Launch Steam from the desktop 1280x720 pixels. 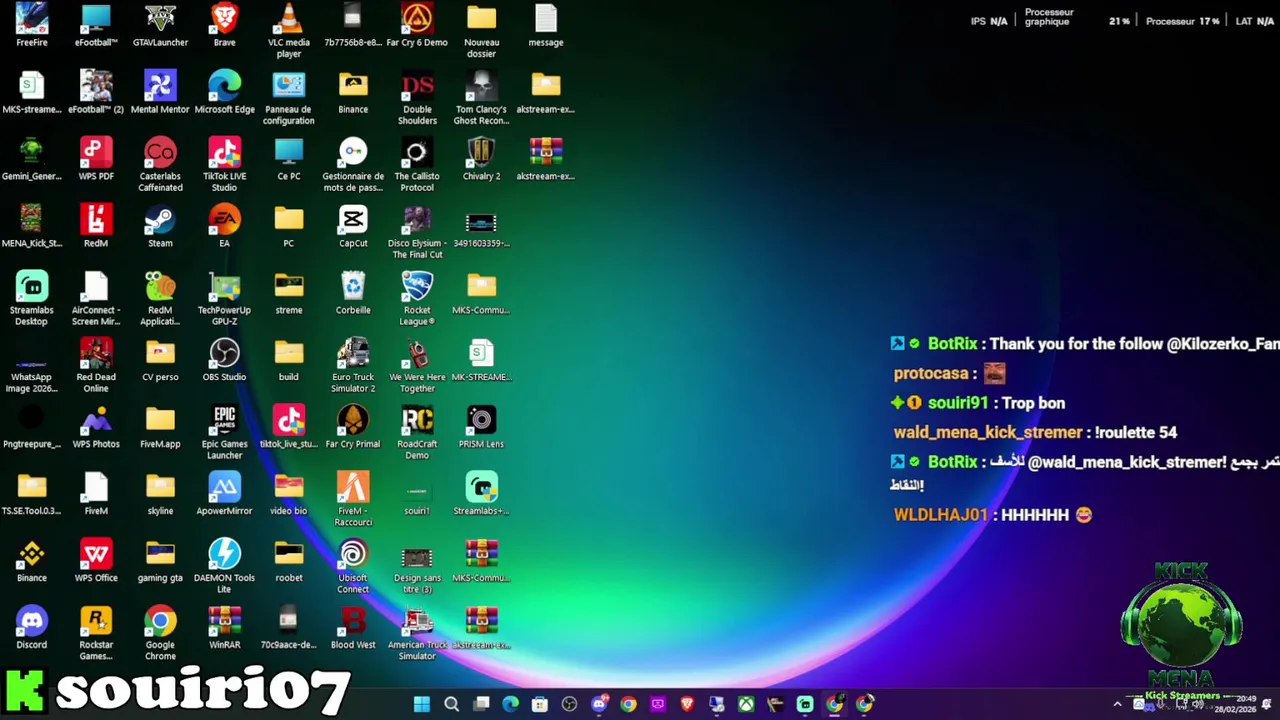pyautogui.click(x=160, y=227)
